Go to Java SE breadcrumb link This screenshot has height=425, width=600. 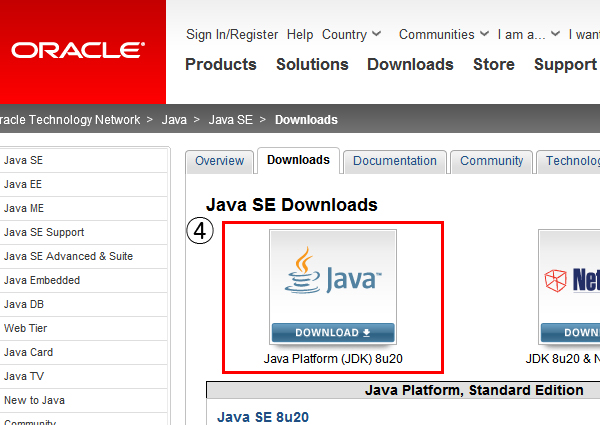click(x=231, y=120)
